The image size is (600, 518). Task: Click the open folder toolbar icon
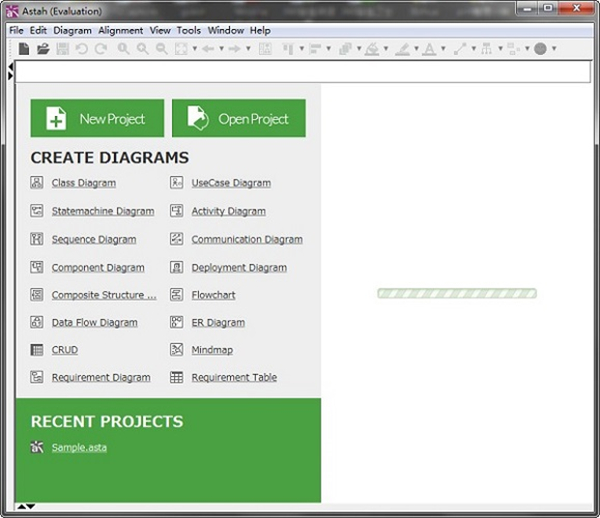[43, 48]
